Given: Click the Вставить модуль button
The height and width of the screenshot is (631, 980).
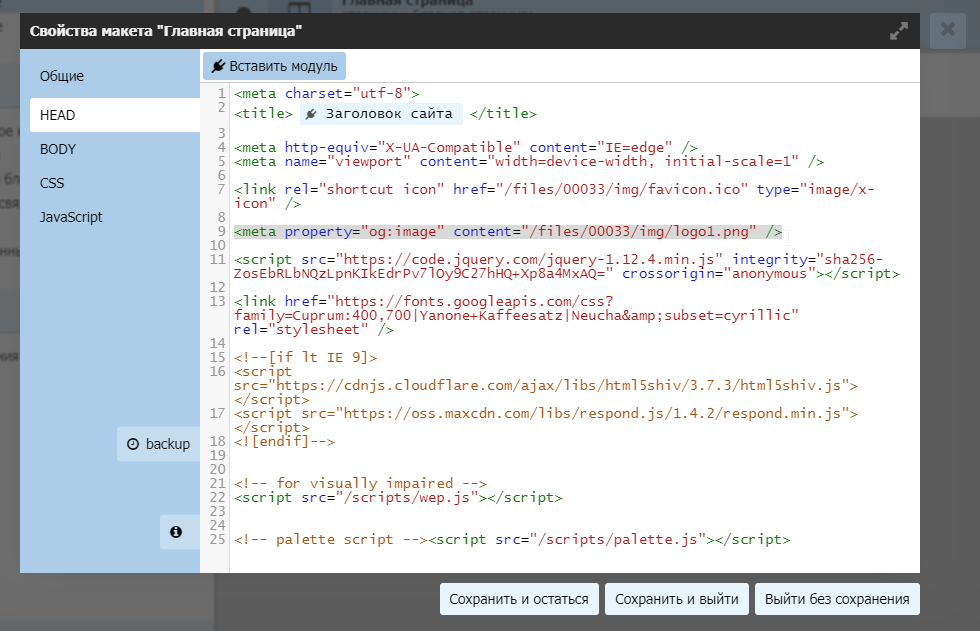Looking at the screenshot, I should pyautogui.click(x=274, y=66).
